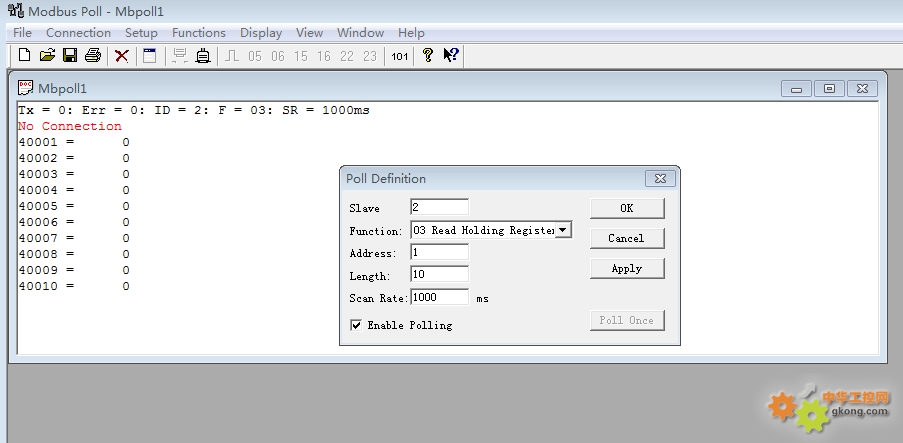Click the Scan Rate input field
The image size is (903, 443).
439,297
